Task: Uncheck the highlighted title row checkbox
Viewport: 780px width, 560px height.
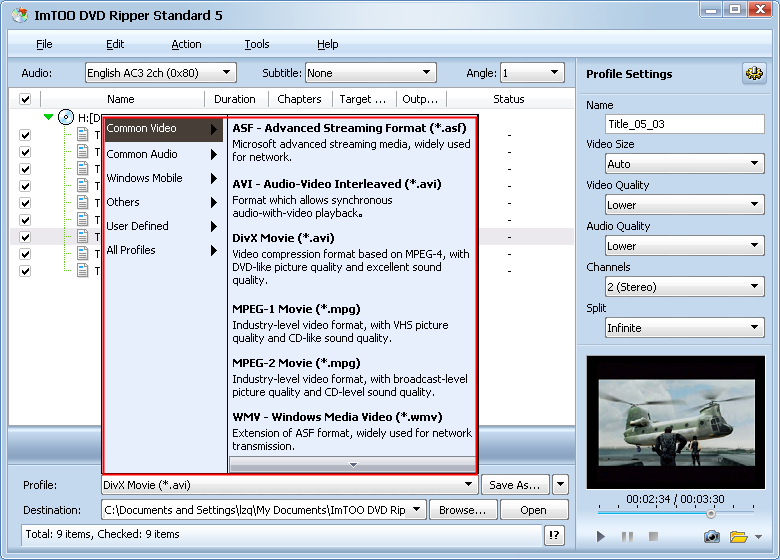Action: [x=25, y=237]
